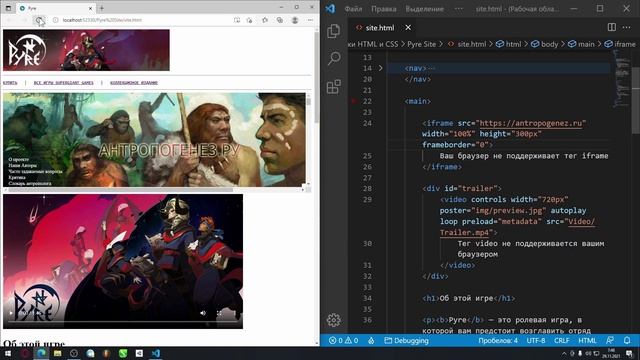Mute the trailer video sound
Viewport: 640px width, 360px height.
click(203, 313)
